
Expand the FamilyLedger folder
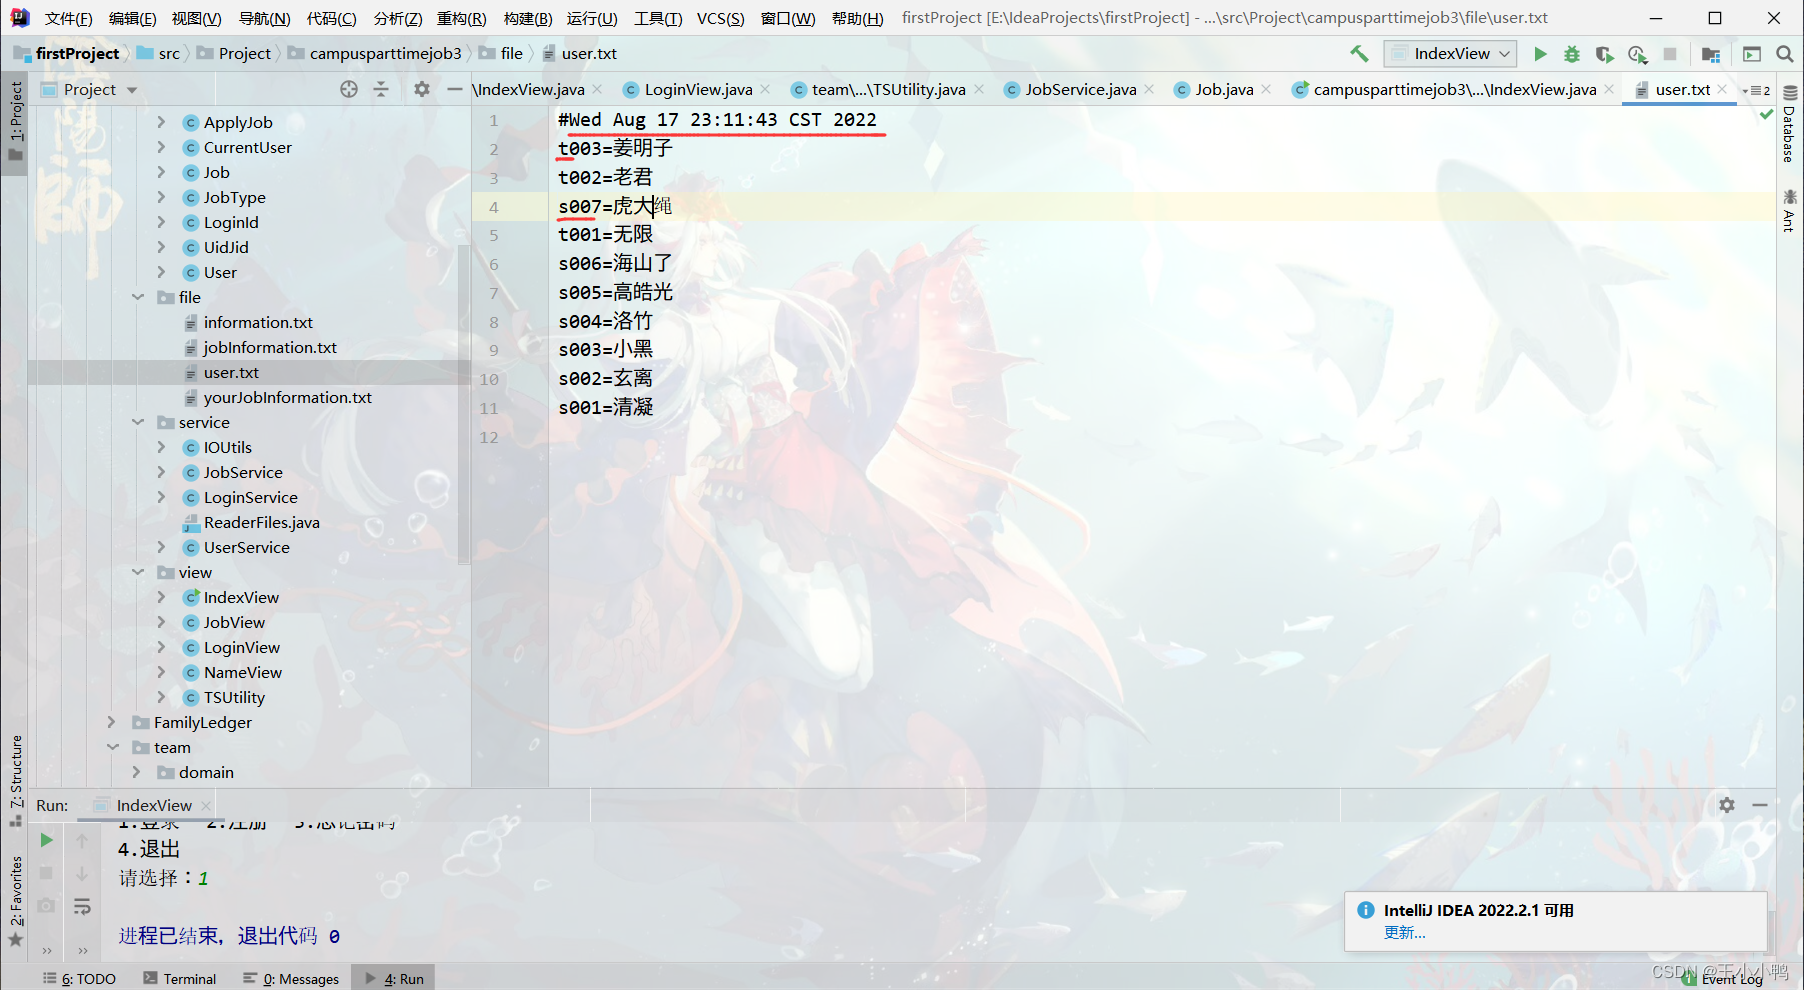point(112,722)
